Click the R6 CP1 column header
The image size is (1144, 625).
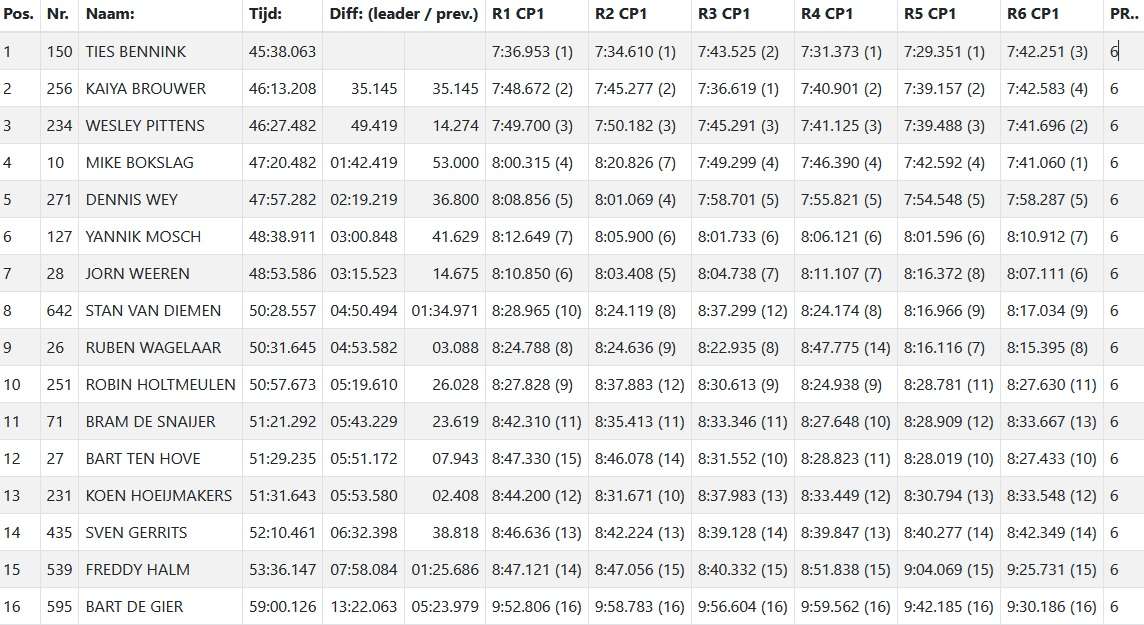(1032, 14)
